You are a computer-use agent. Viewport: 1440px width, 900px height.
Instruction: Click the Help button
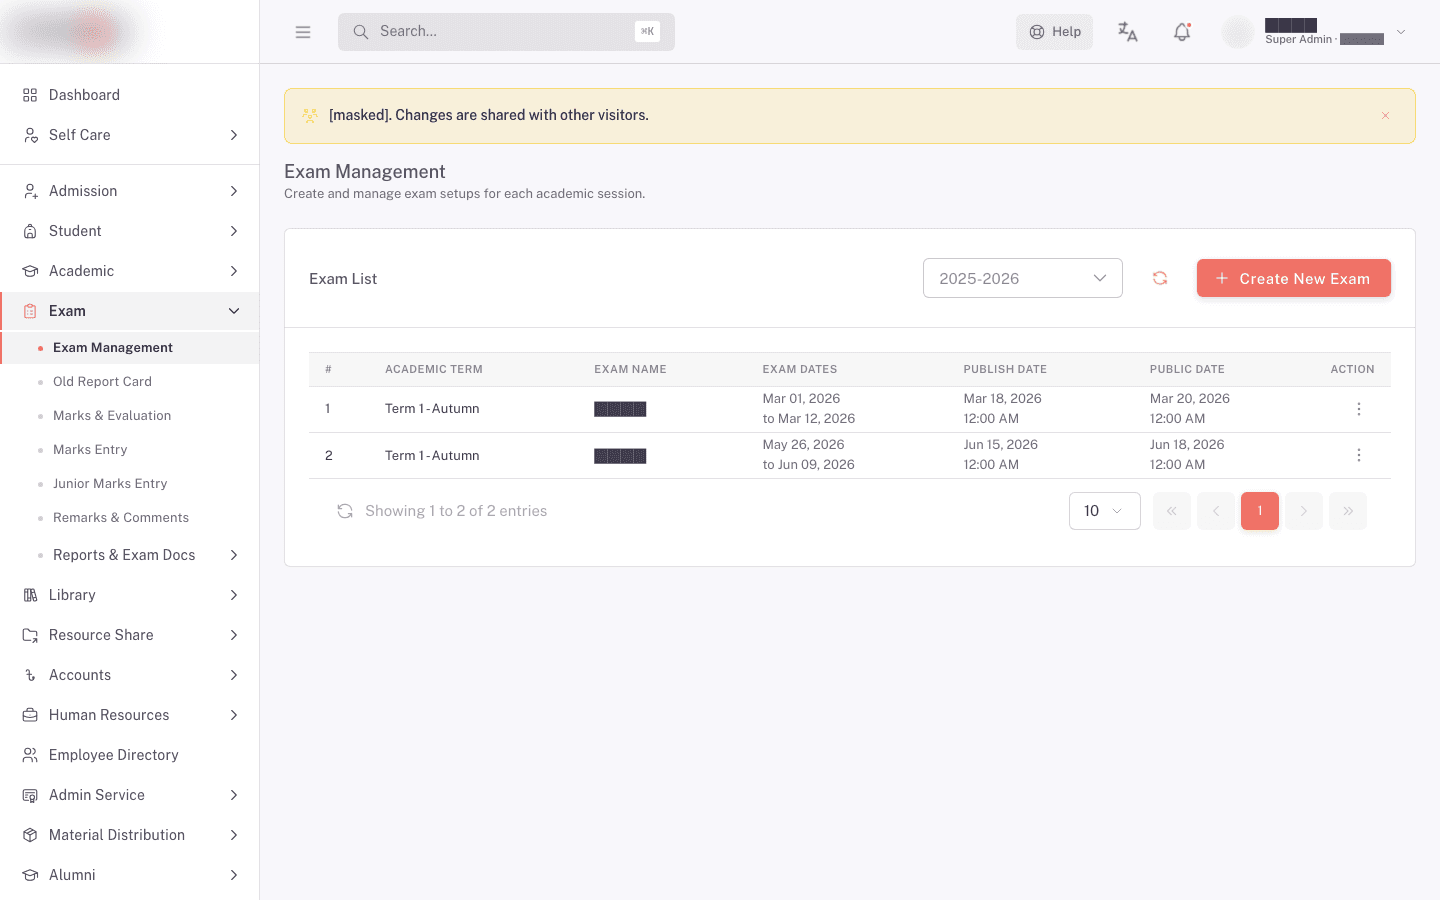(x=1055, y=32)
